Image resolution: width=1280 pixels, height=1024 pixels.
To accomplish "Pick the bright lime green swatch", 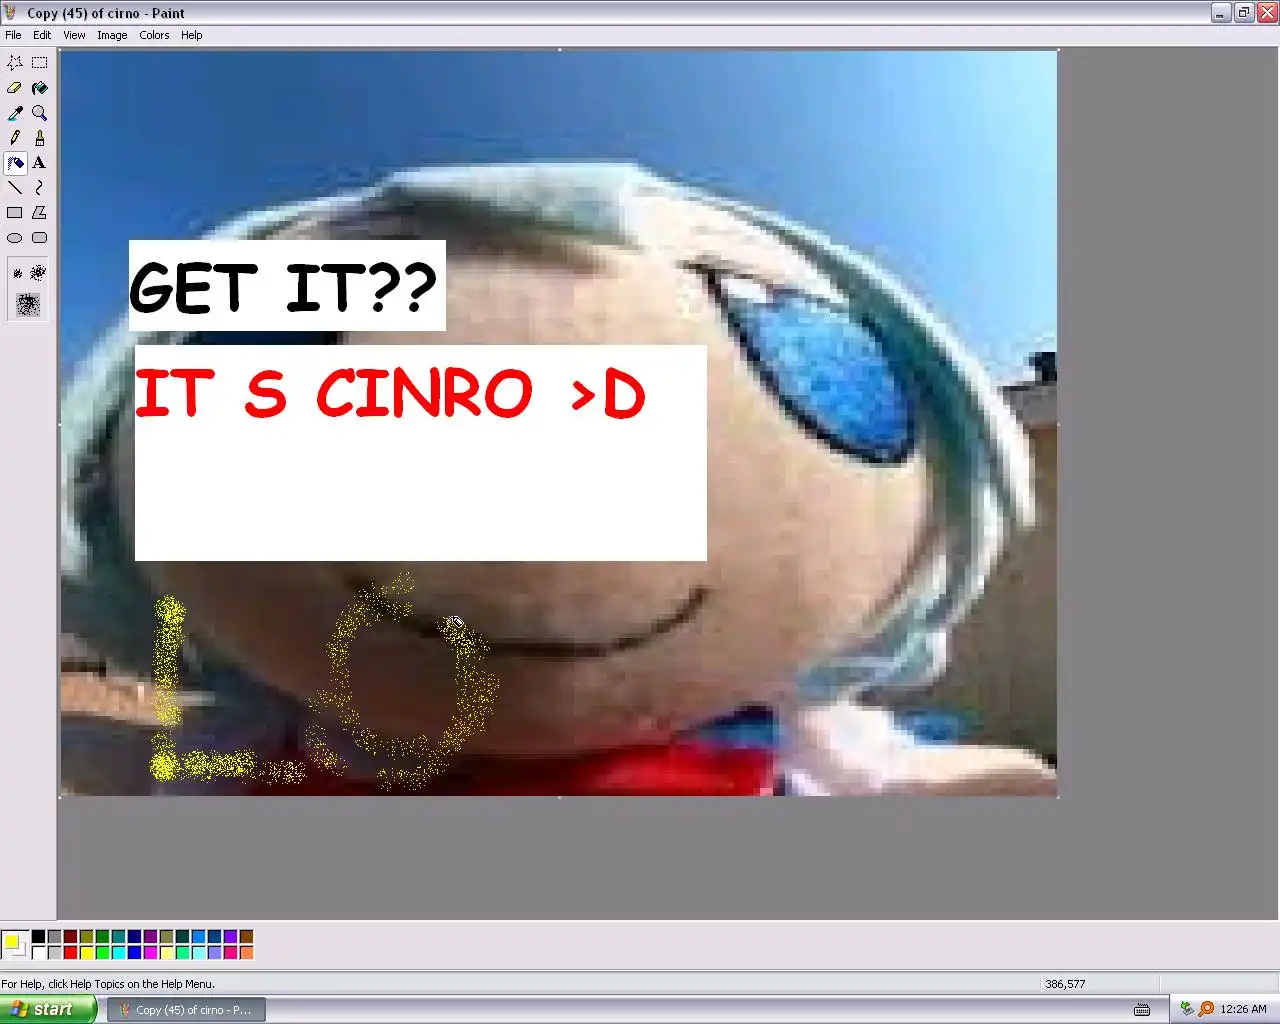I will (102, 953).
